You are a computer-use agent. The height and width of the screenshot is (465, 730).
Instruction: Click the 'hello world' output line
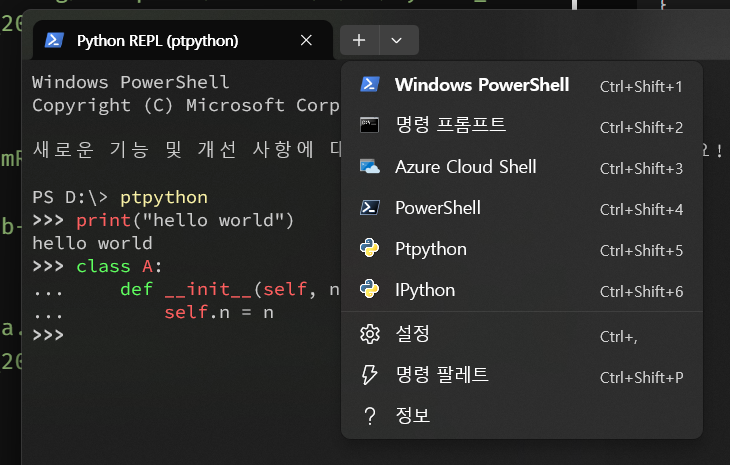92,243
